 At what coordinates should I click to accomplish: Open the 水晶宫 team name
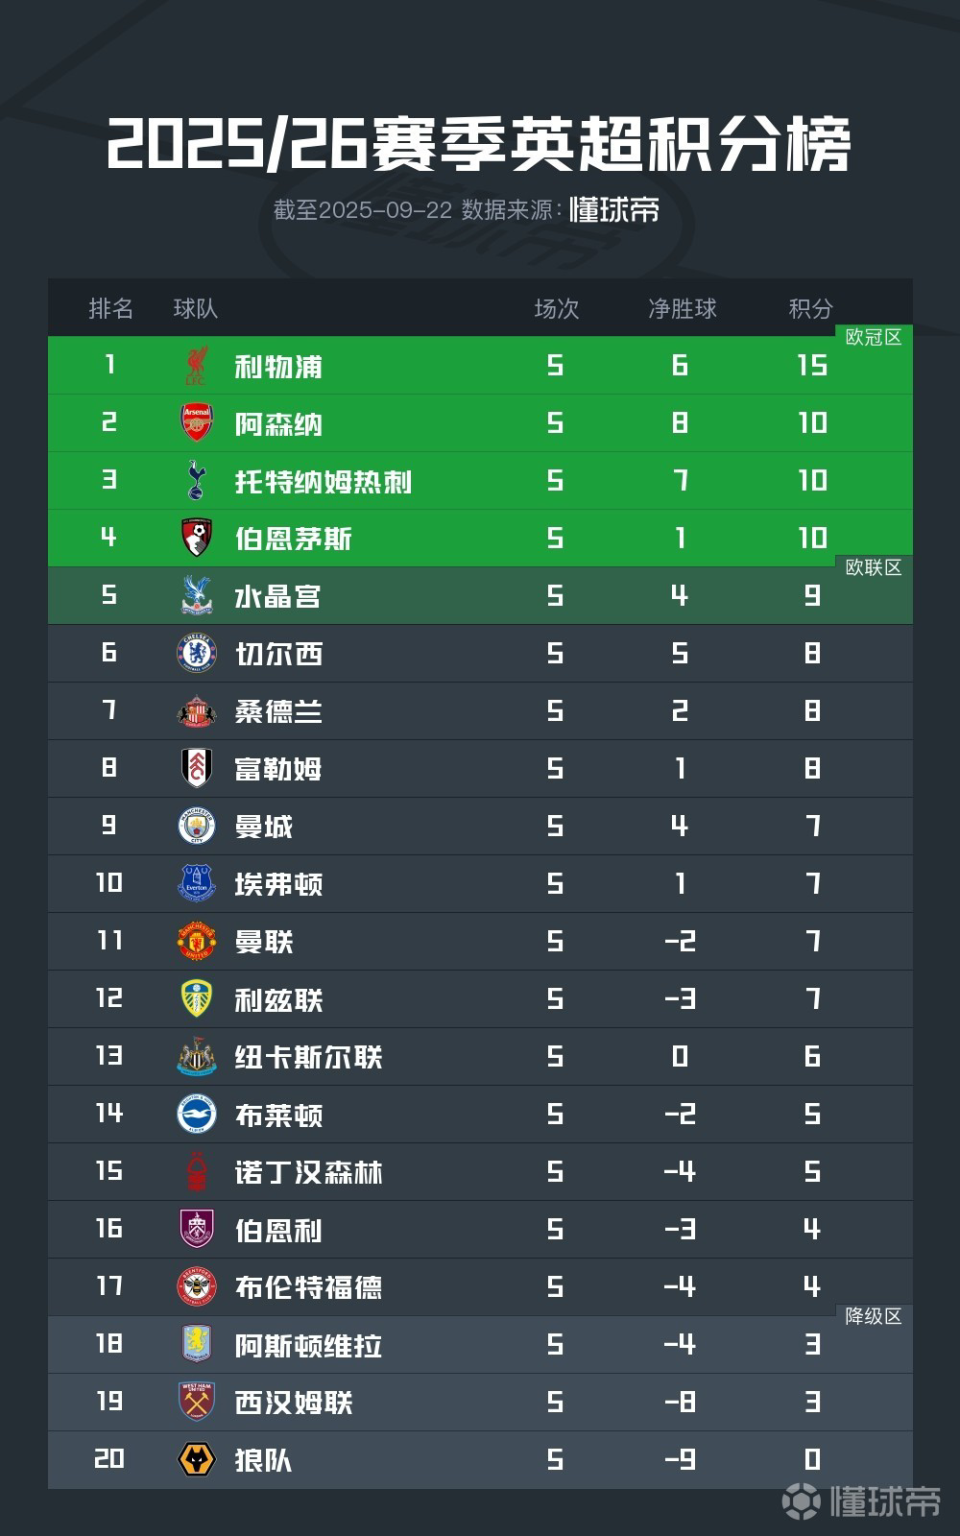278,597
